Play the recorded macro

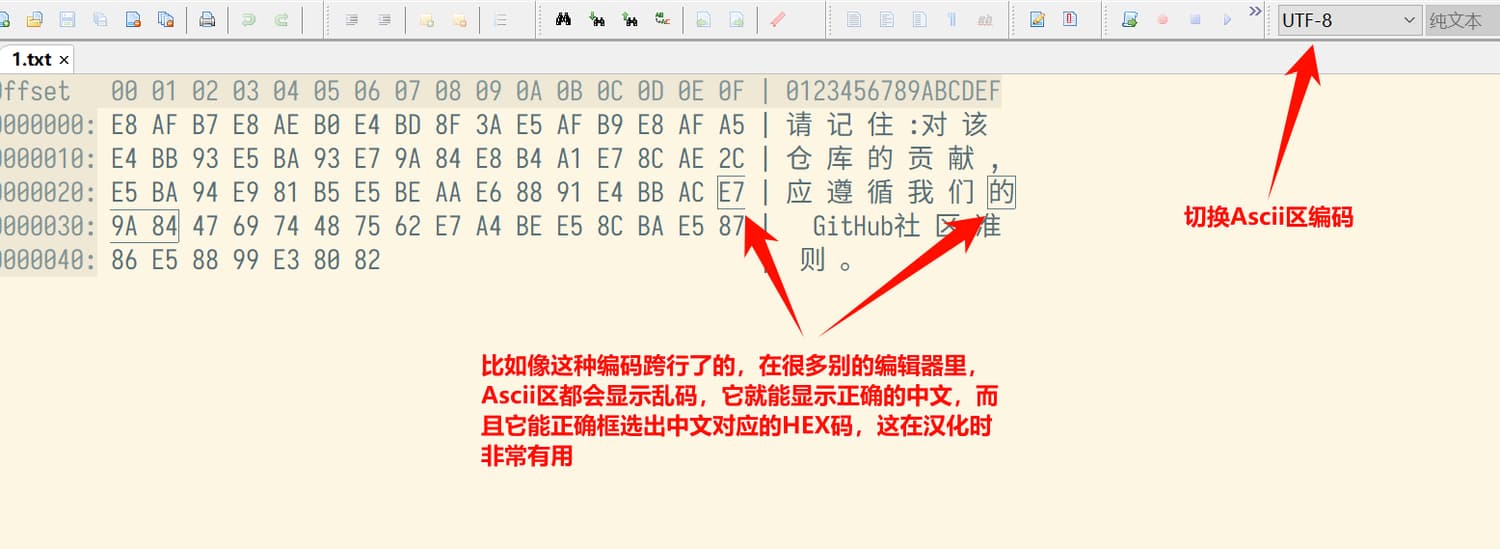(x=1228, y=19)
